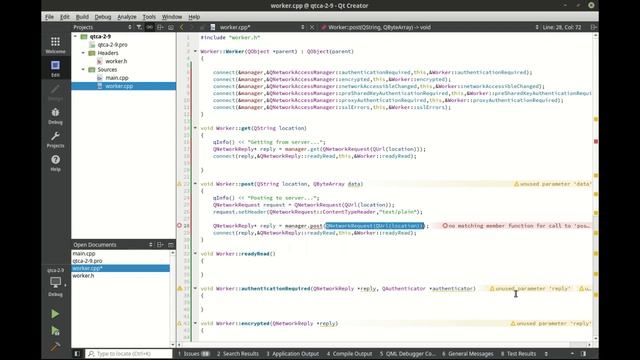Open the qtca-2-9 kit selector monitor icon
The width and height of the screenshot is (640, 360).
coord(56,282)
